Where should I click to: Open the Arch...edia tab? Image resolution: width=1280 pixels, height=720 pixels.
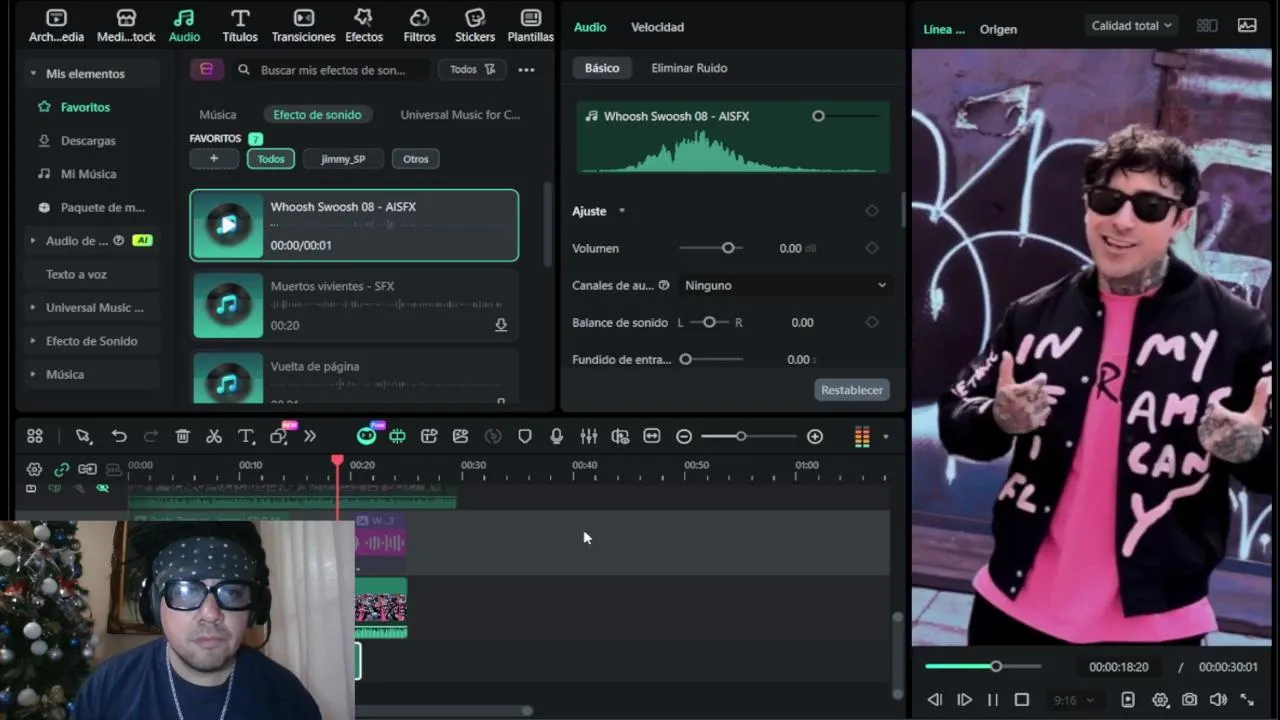(x=57, y=26)
